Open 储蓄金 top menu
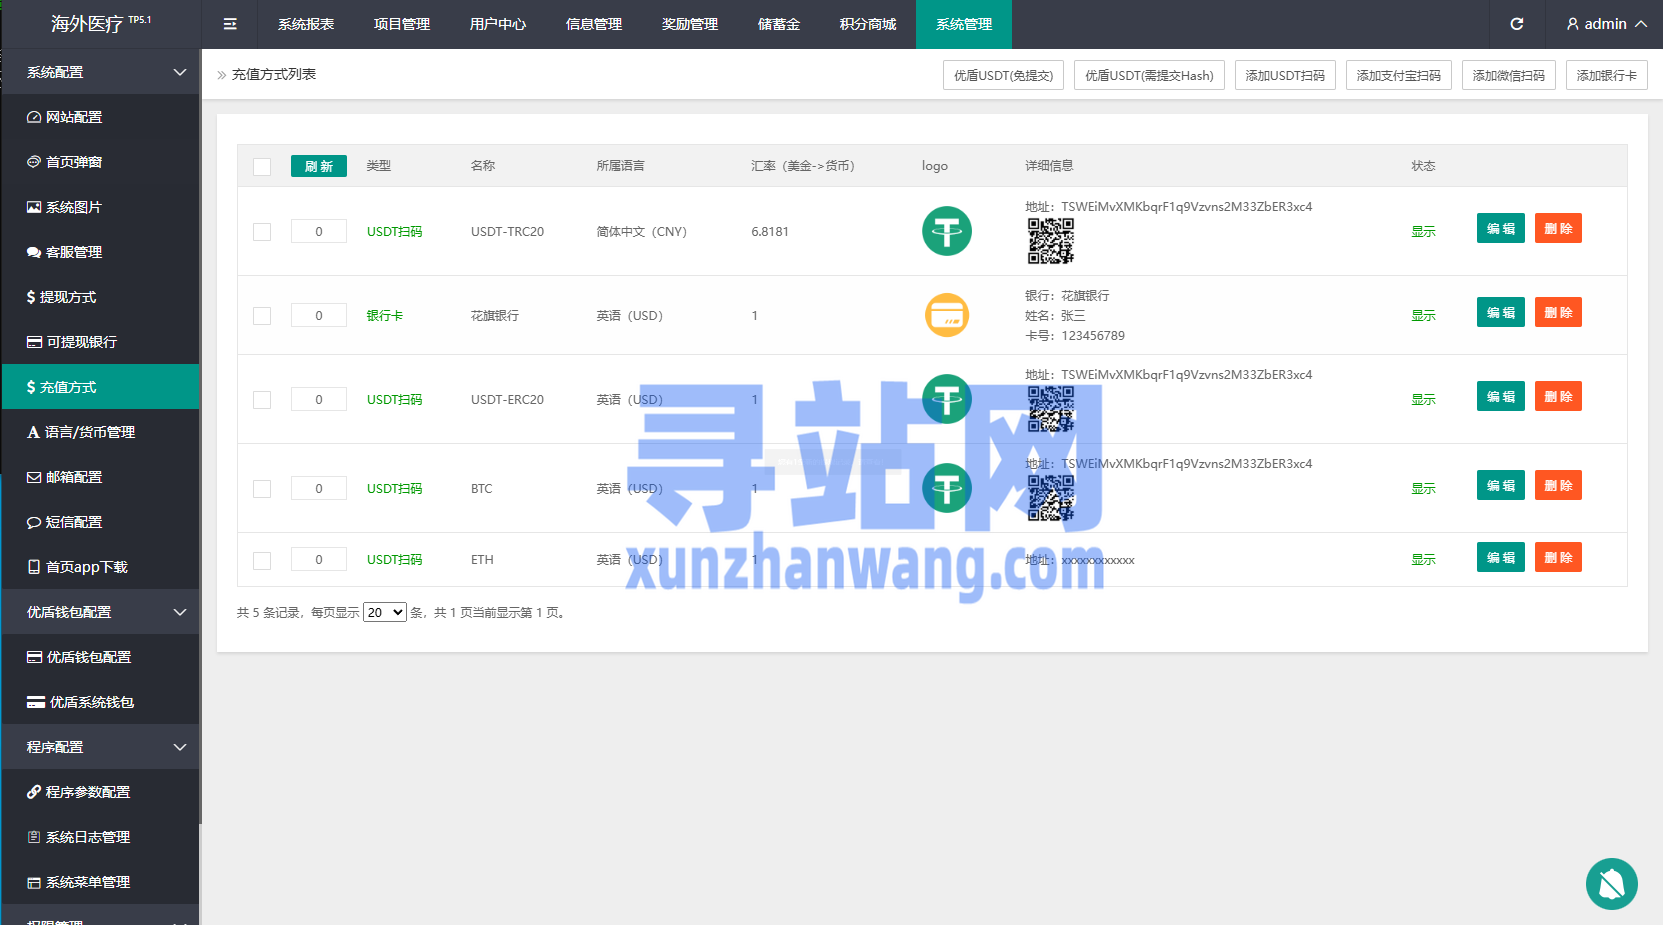This screenshot has height=925, width=1663. 779,24
